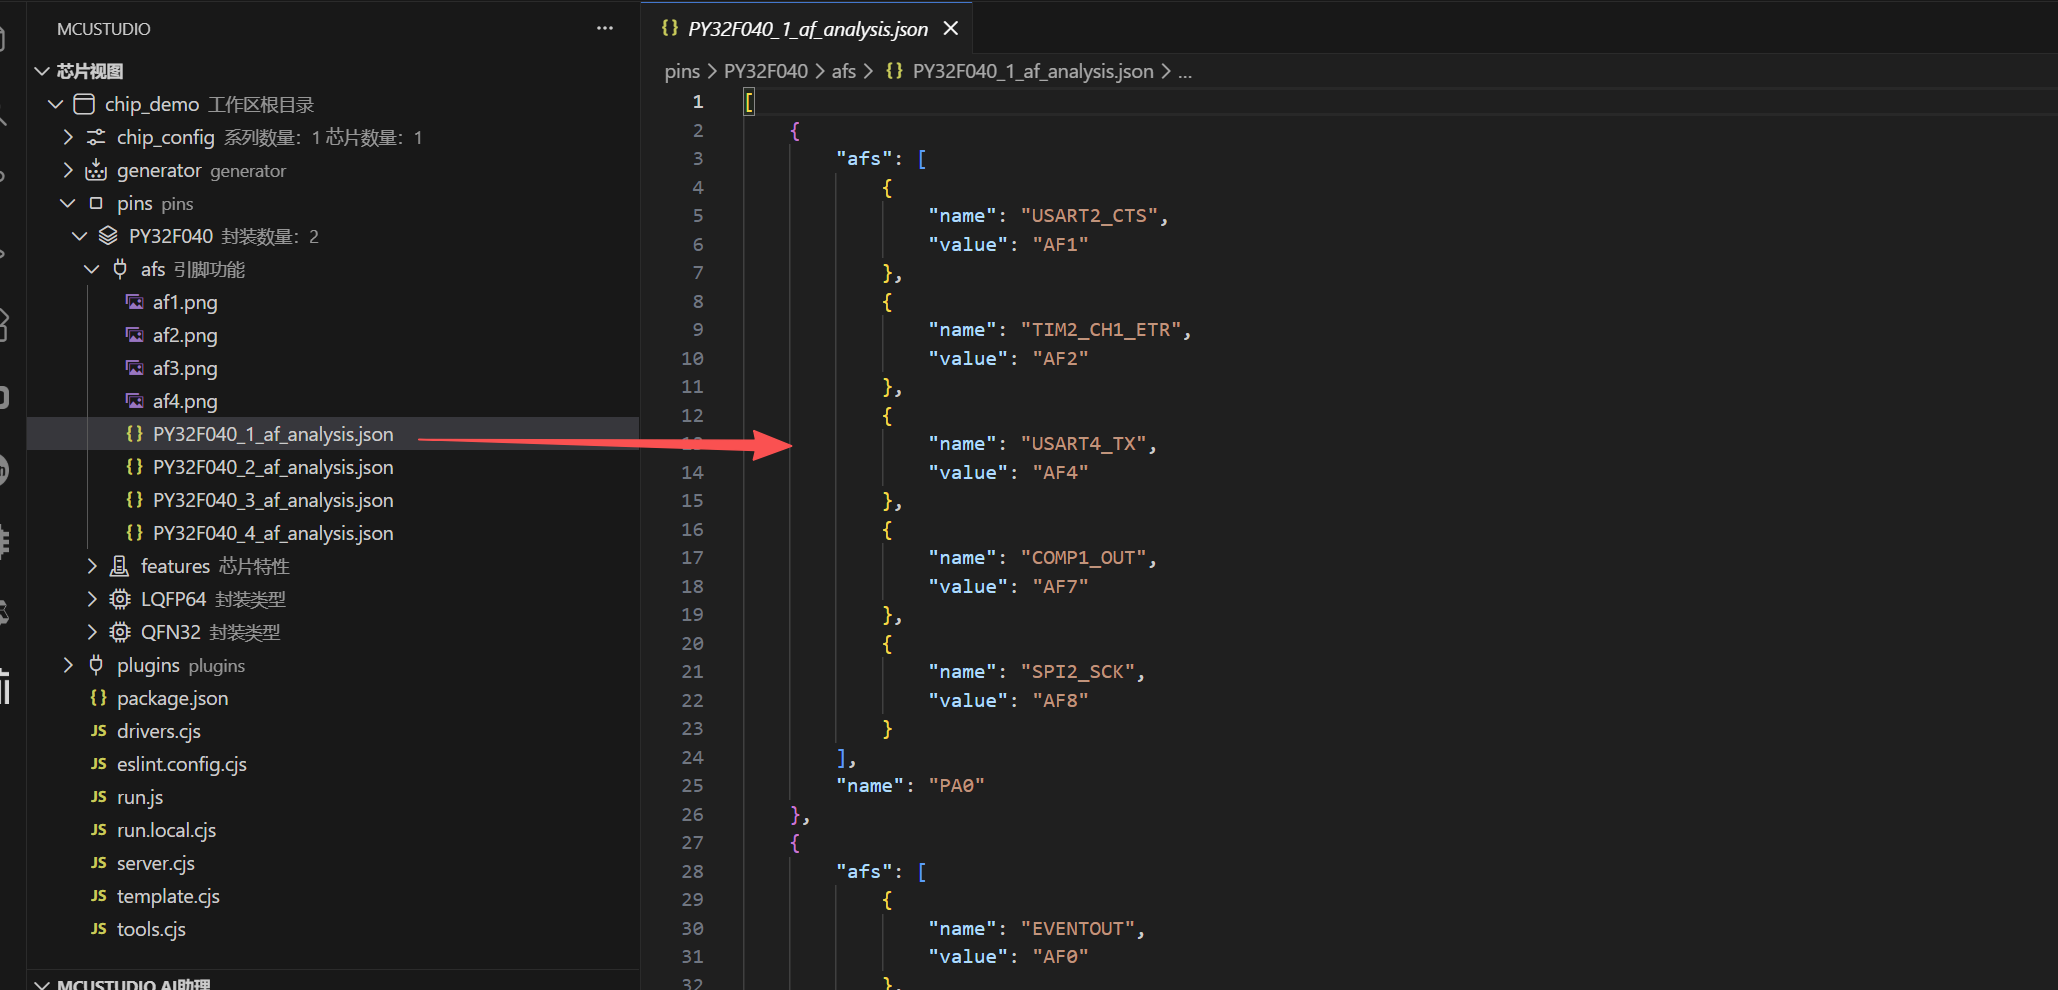Viewport: 2058px width, 990px height.
Task: Select the PY32F040_1_af_analysis.json editor tab
Action: click(806, 29)
